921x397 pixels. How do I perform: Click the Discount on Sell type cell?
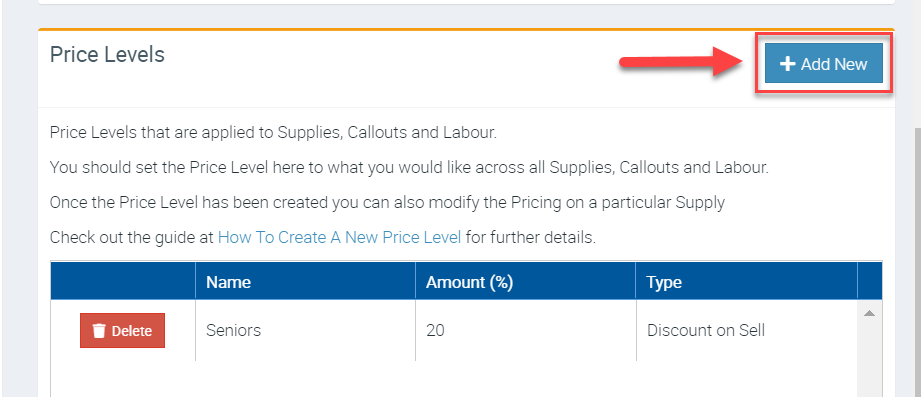click(x=747, y=331)
